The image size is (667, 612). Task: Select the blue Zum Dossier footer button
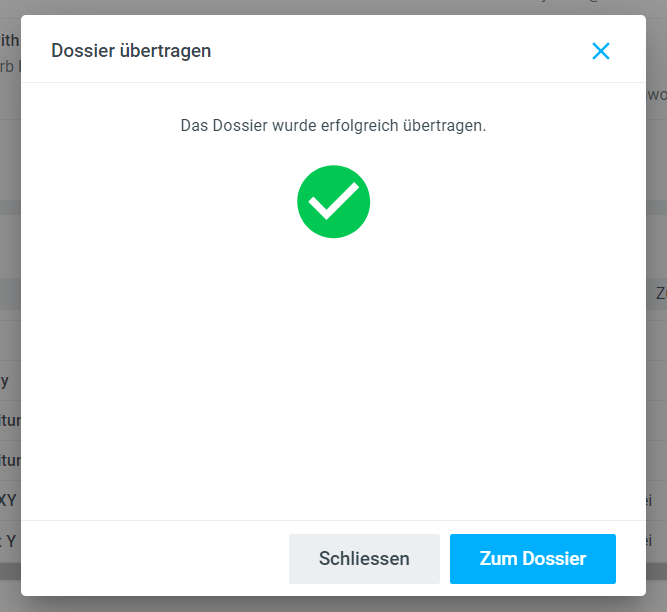coord(532,558)
